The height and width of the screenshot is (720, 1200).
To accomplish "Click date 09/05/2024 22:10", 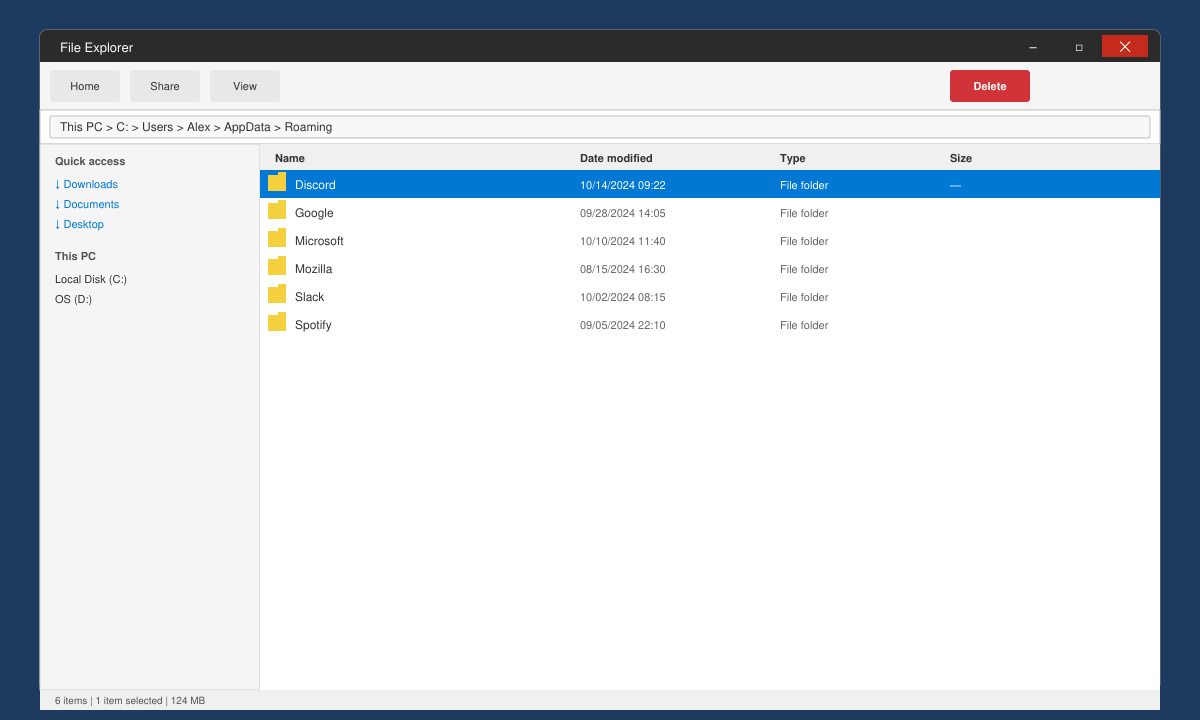I will (x=623, y=325).
